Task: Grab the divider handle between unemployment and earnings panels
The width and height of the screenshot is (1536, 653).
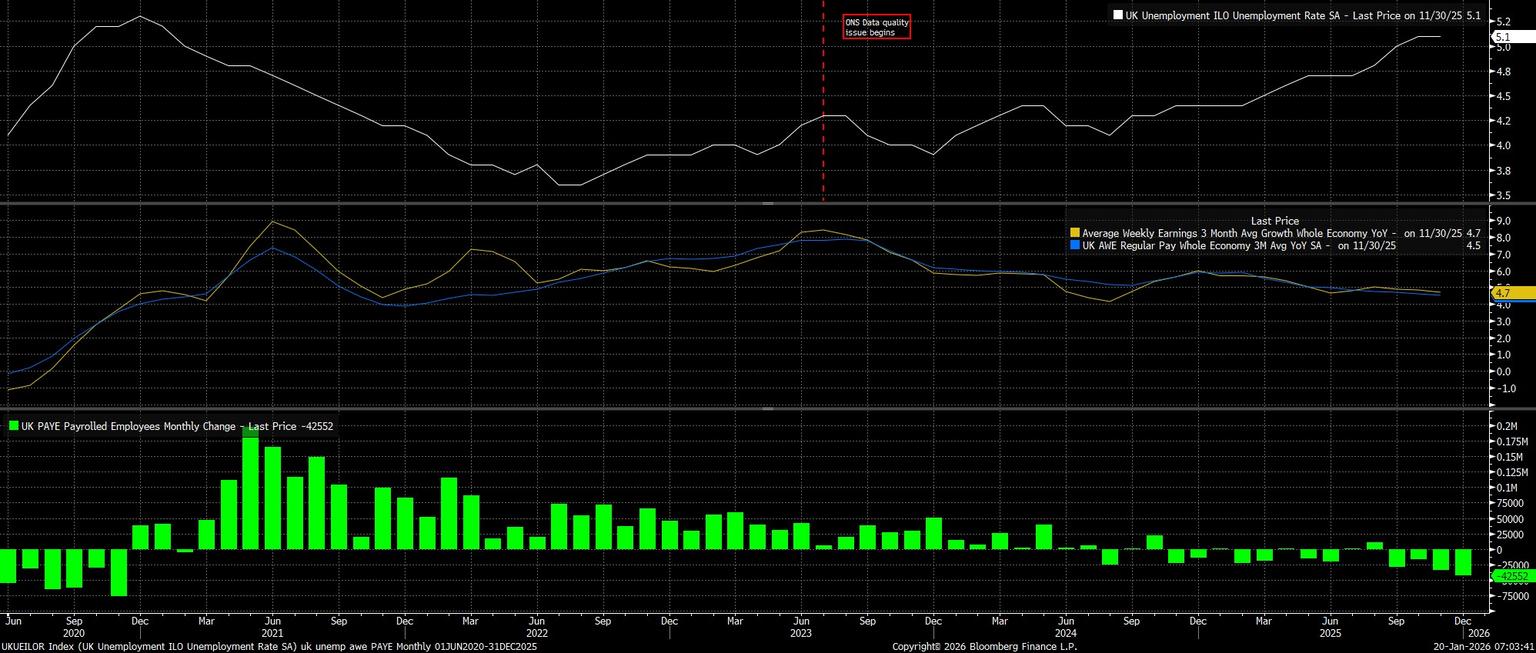Action: click(x=768, y=203)
